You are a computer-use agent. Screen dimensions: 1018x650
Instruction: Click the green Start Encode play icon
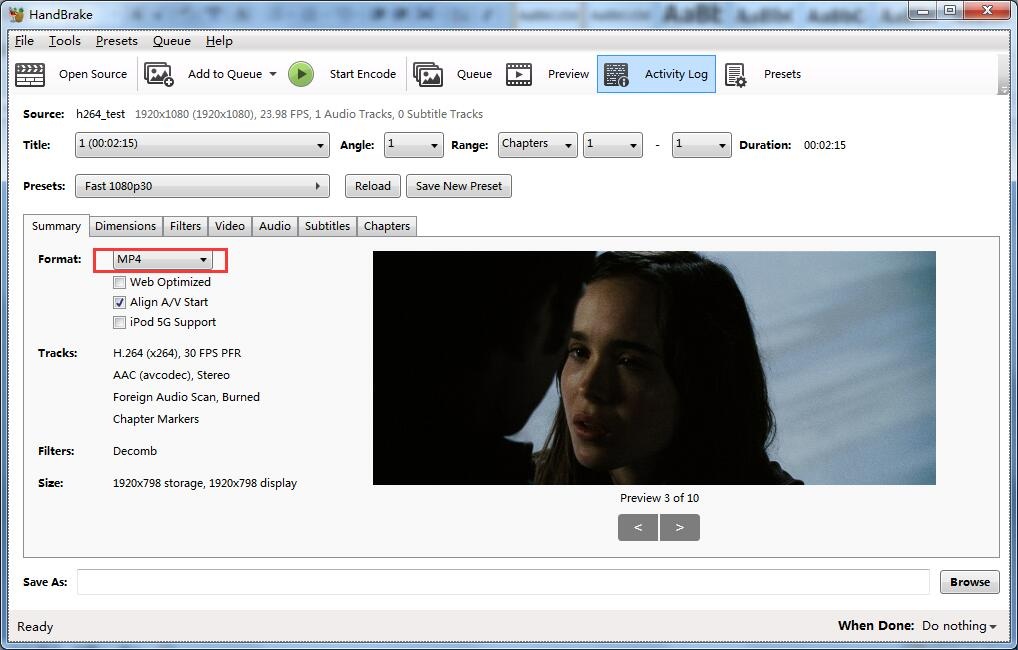click(301, 74)
